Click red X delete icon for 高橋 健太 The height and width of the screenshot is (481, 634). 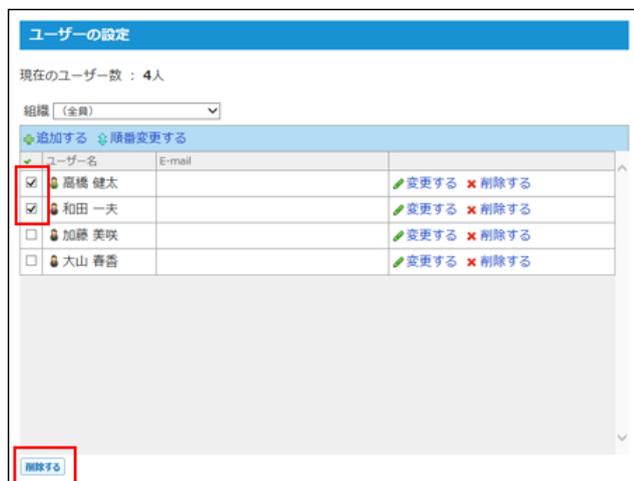point(471,184)
